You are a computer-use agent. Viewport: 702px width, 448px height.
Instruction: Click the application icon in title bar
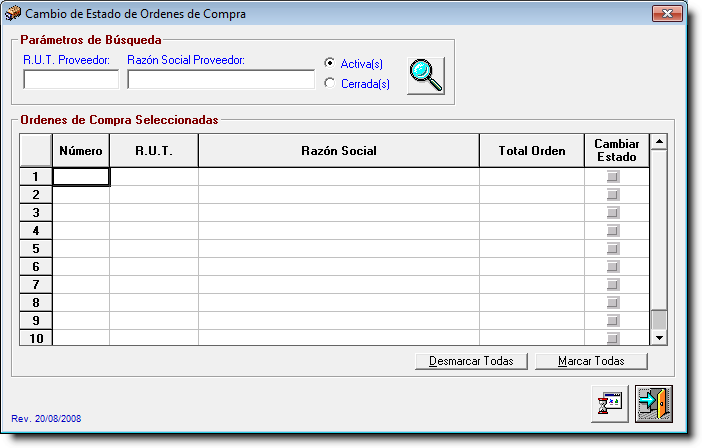[x=13, y=13]
